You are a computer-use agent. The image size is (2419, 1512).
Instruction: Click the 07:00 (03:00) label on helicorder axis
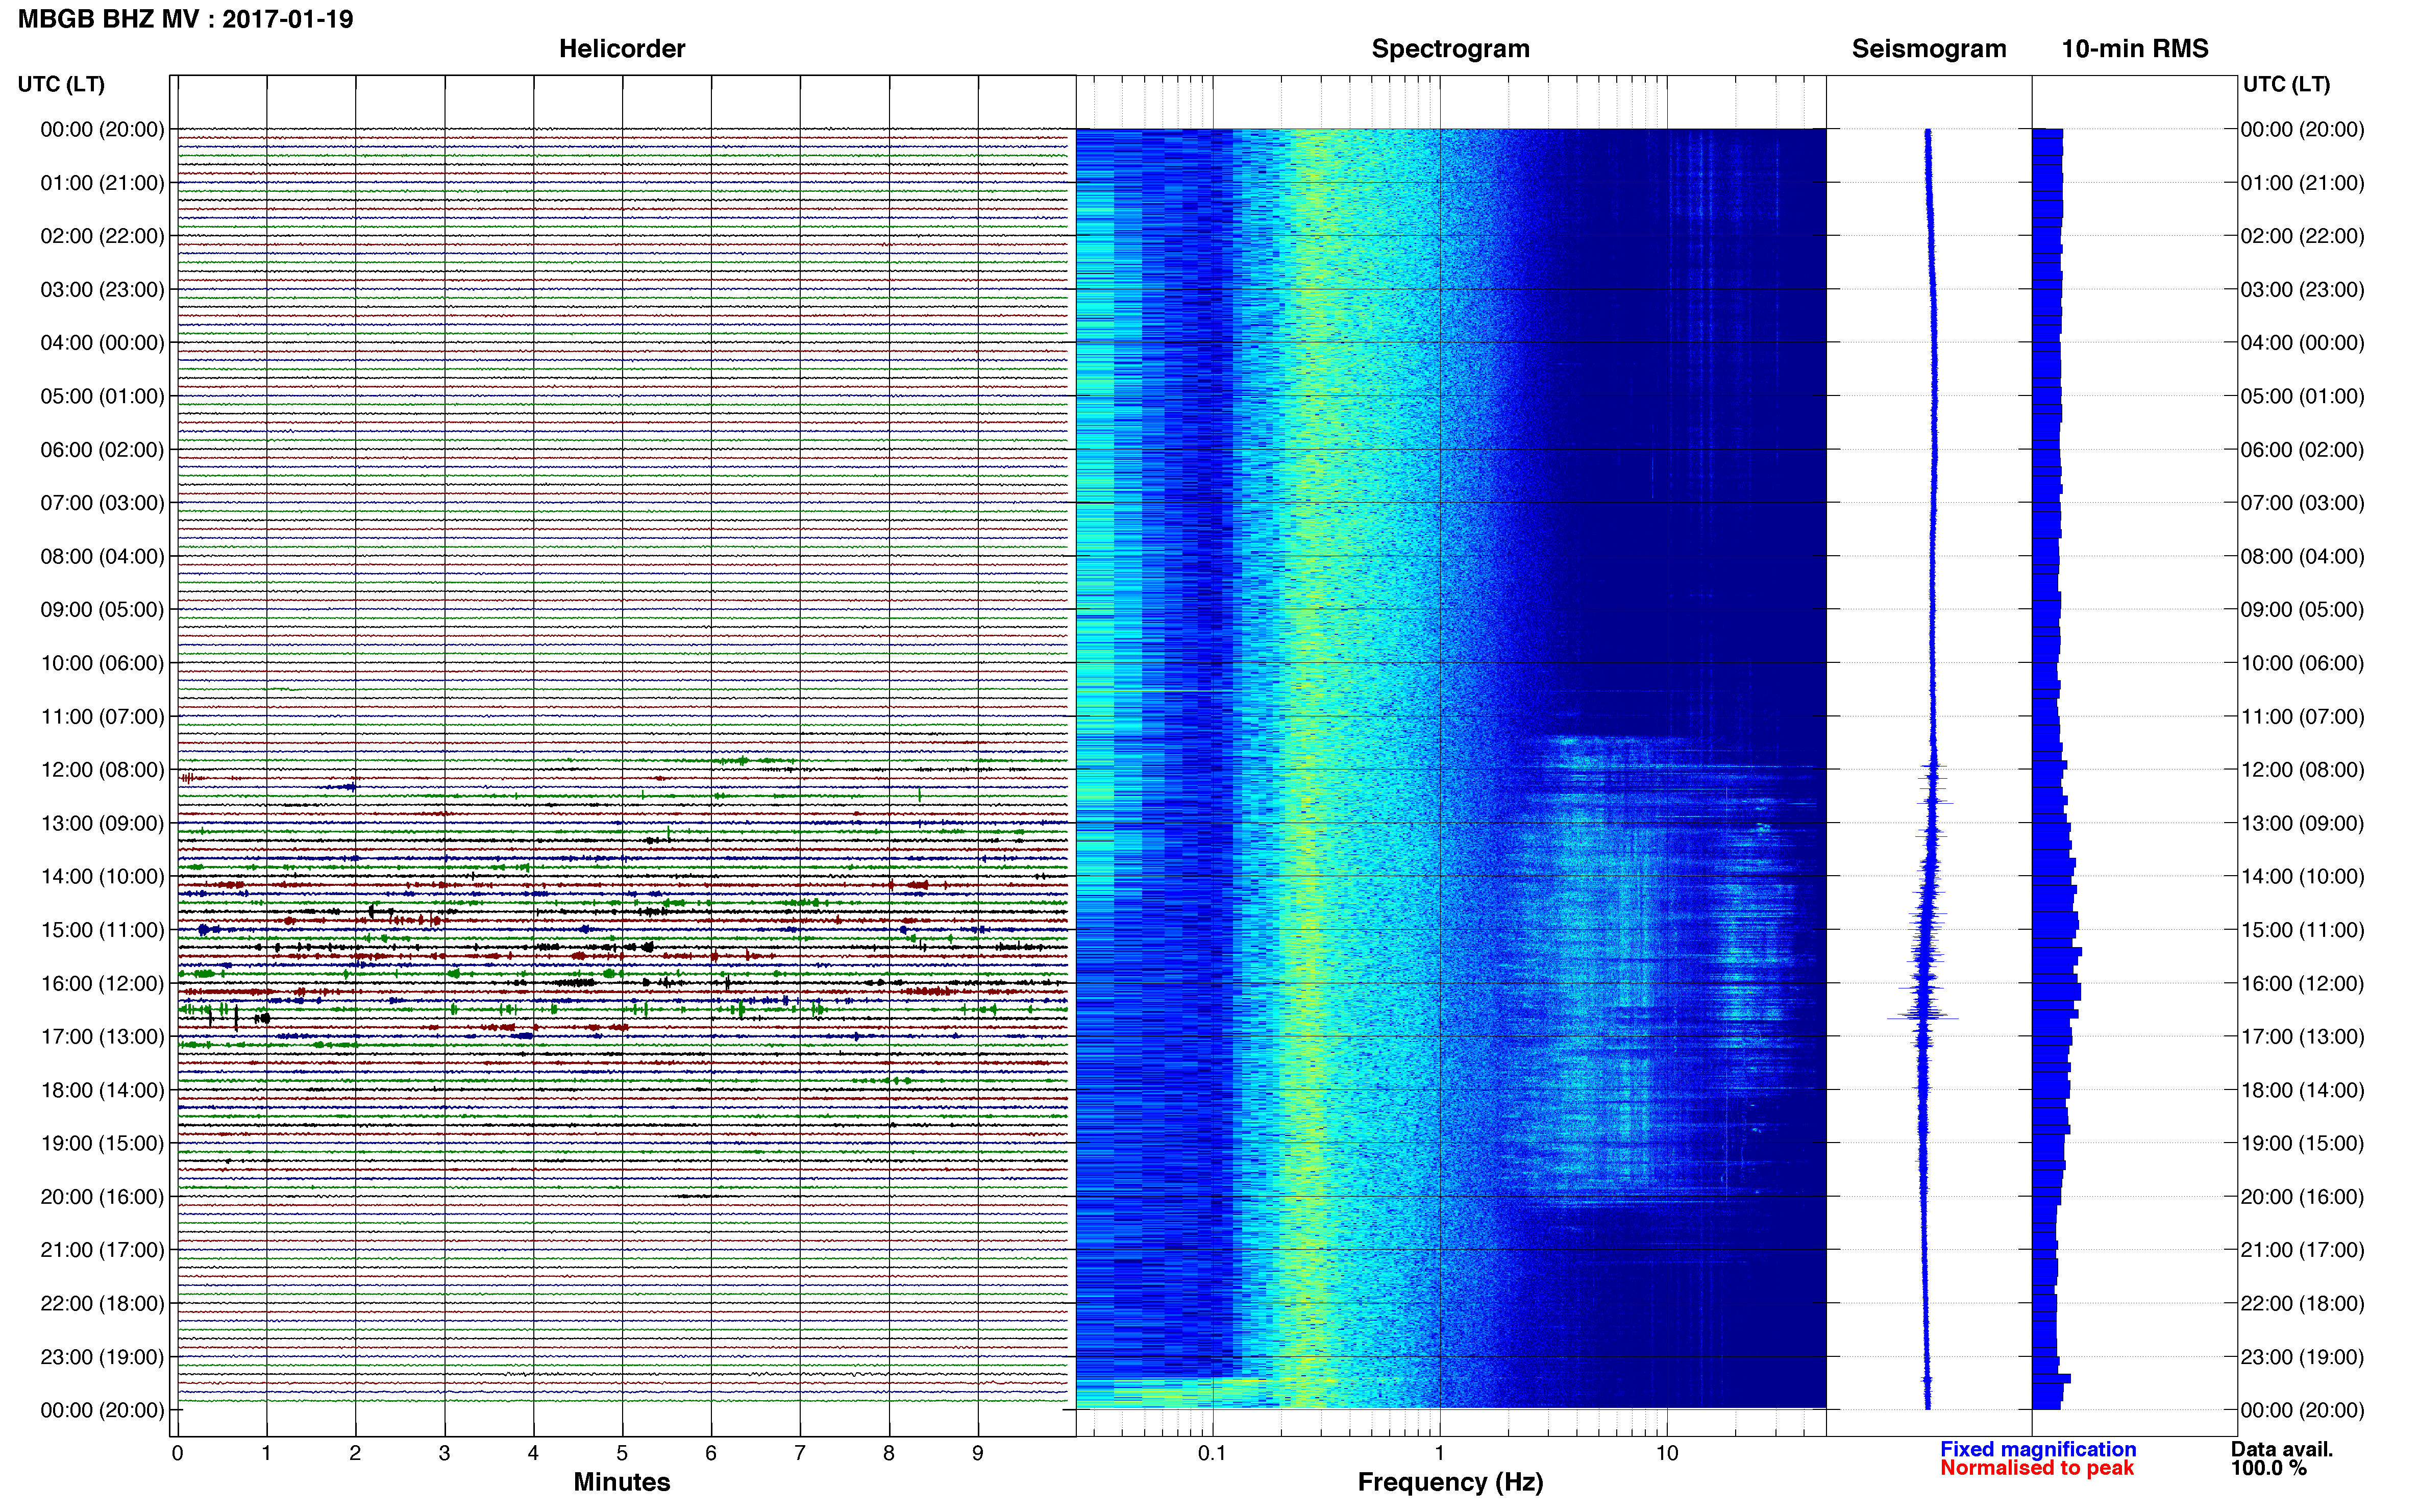[x=102, y=503]
